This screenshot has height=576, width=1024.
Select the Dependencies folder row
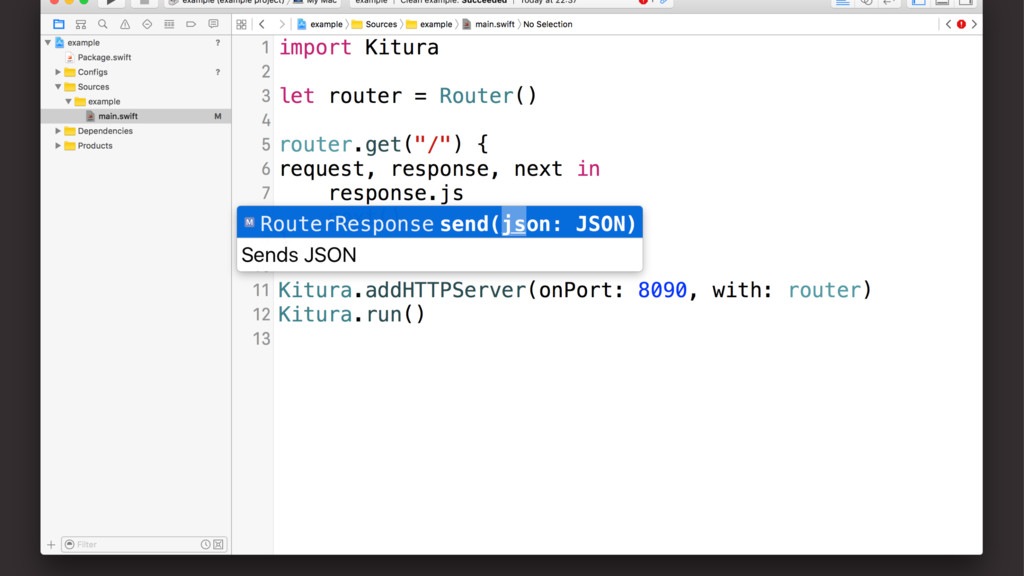(x=136, y=131)
